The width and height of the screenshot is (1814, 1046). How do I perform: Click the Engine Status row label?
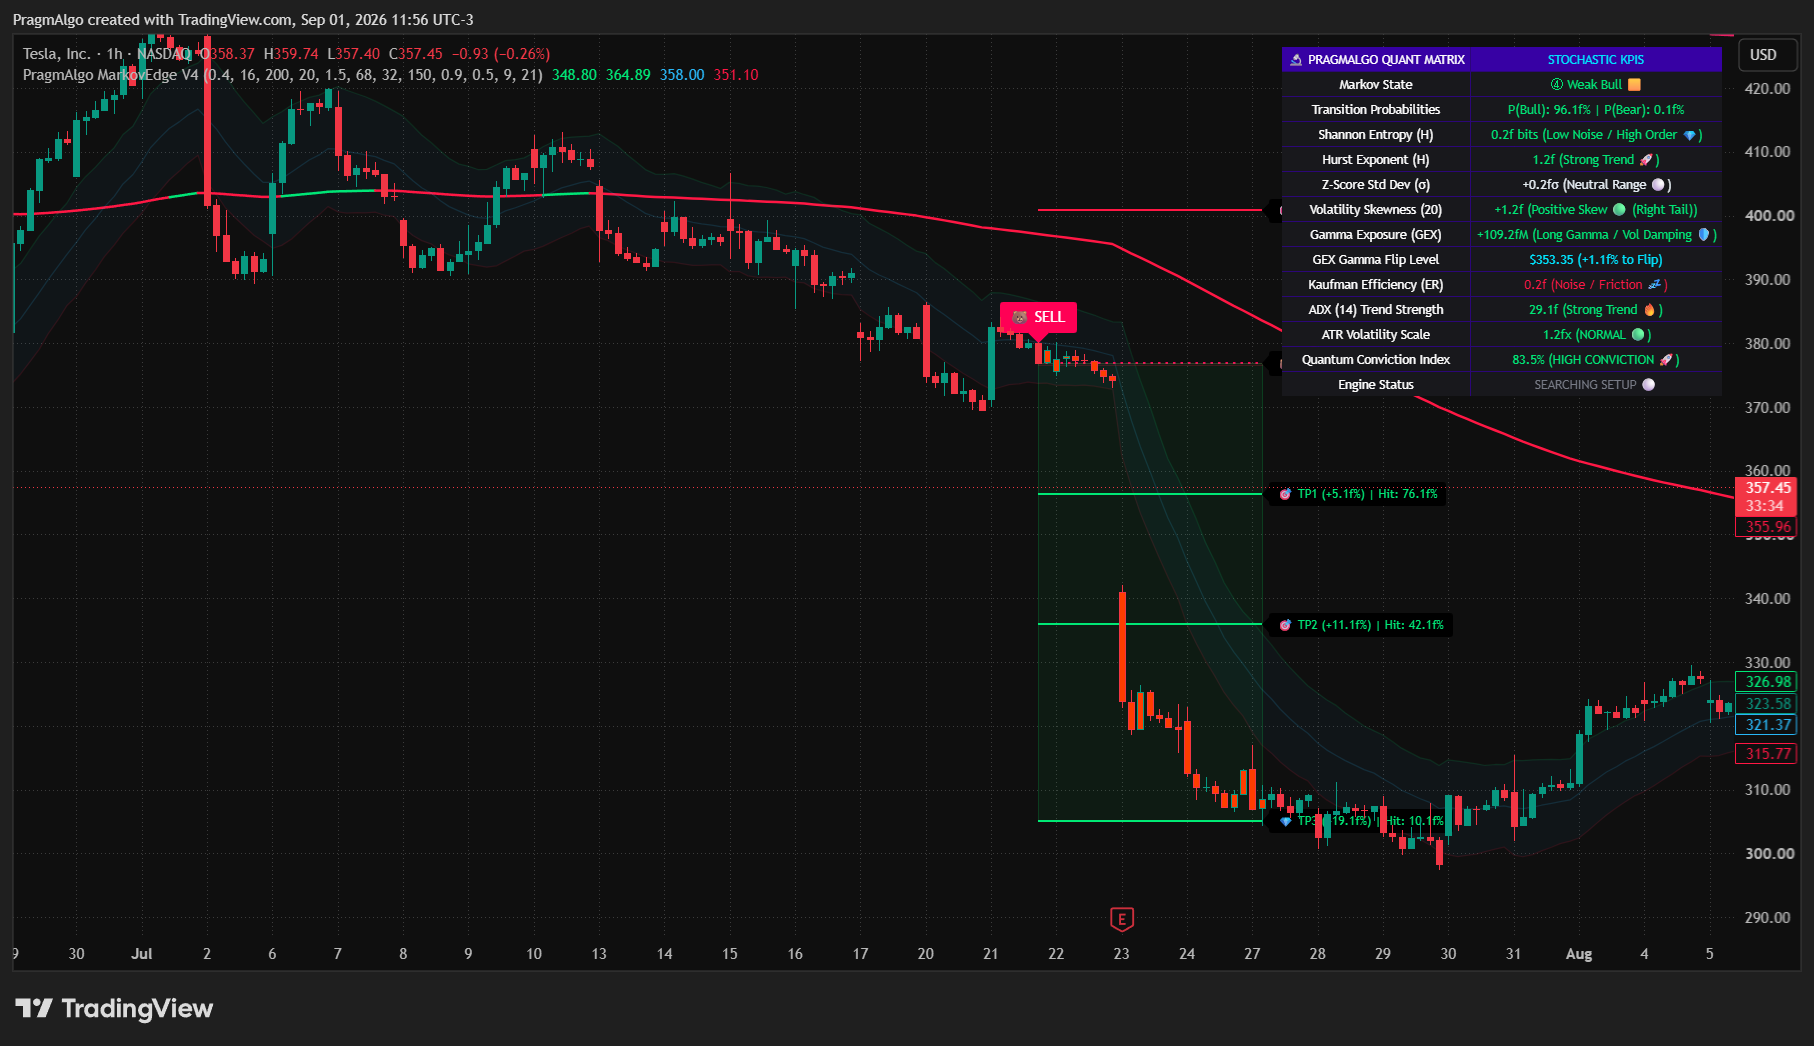click(x=1376, y=385)
